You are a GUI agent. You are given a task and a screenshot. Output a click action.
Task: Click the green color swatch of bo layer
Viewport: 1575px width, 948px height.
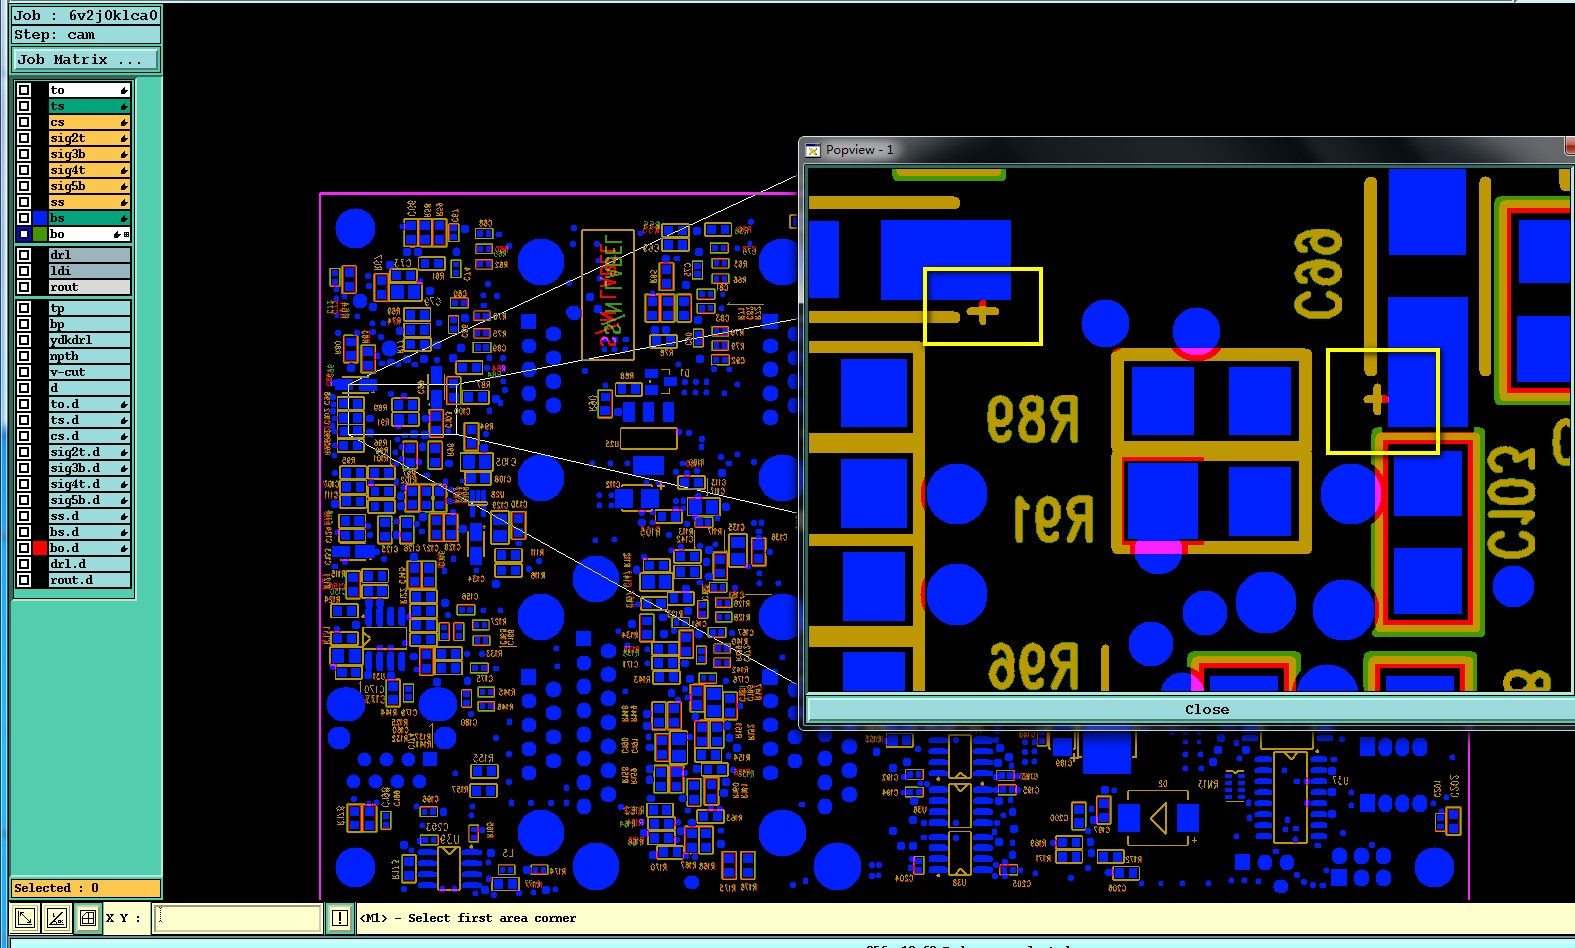pos(40,234)
